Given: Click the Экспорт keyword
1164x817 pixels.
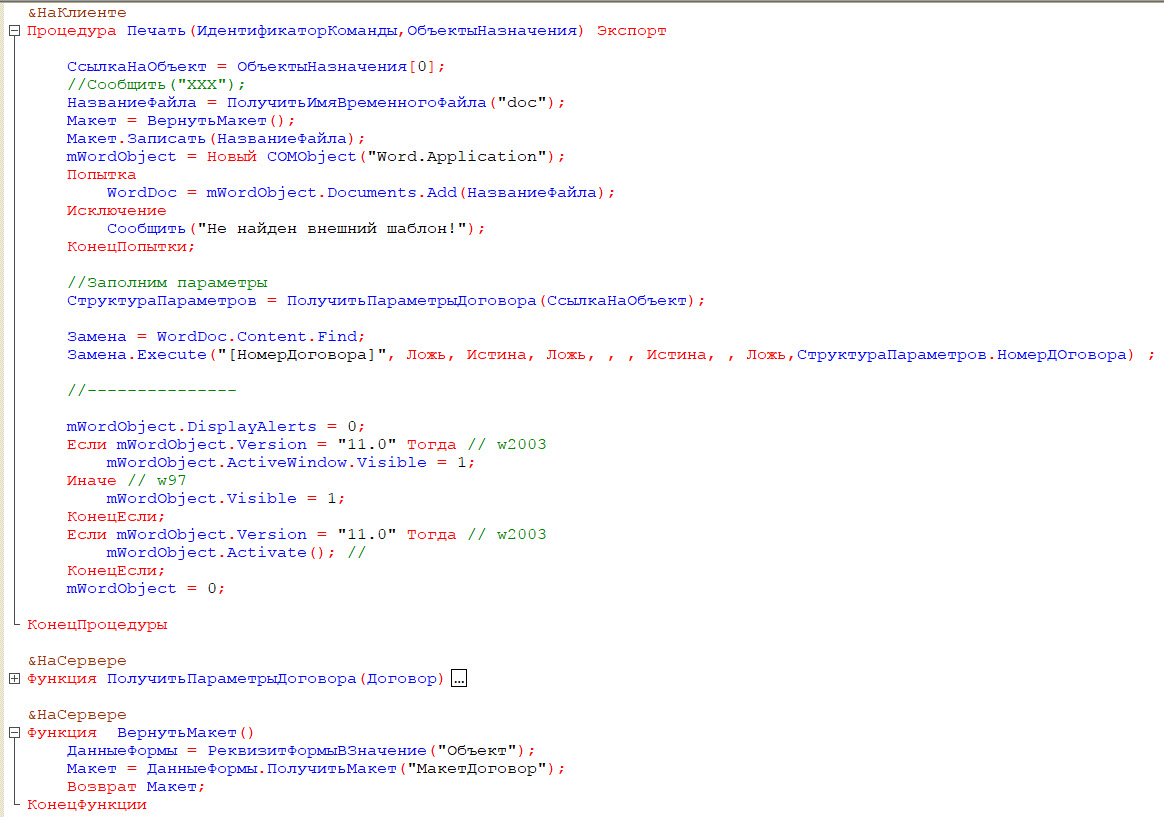Looking at the screenshot, I should 631,31.
